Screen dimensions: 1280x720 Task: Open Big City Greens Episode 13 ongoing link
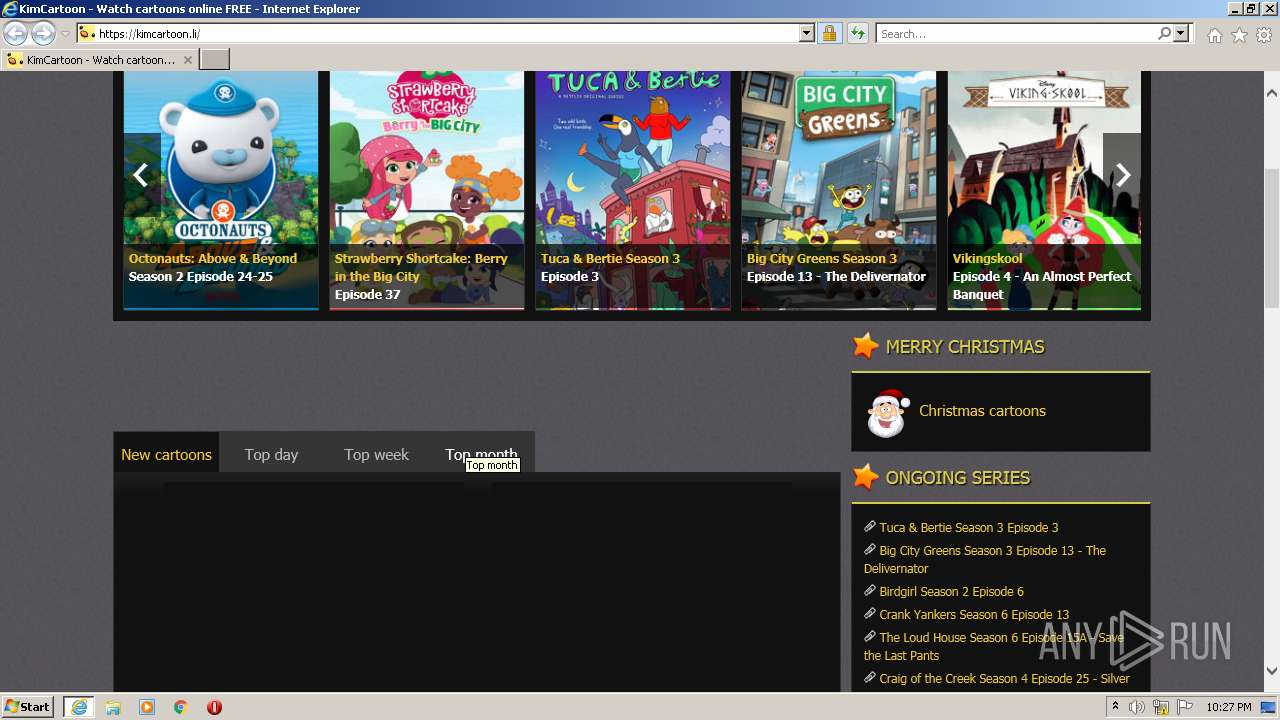coord(985,559)
